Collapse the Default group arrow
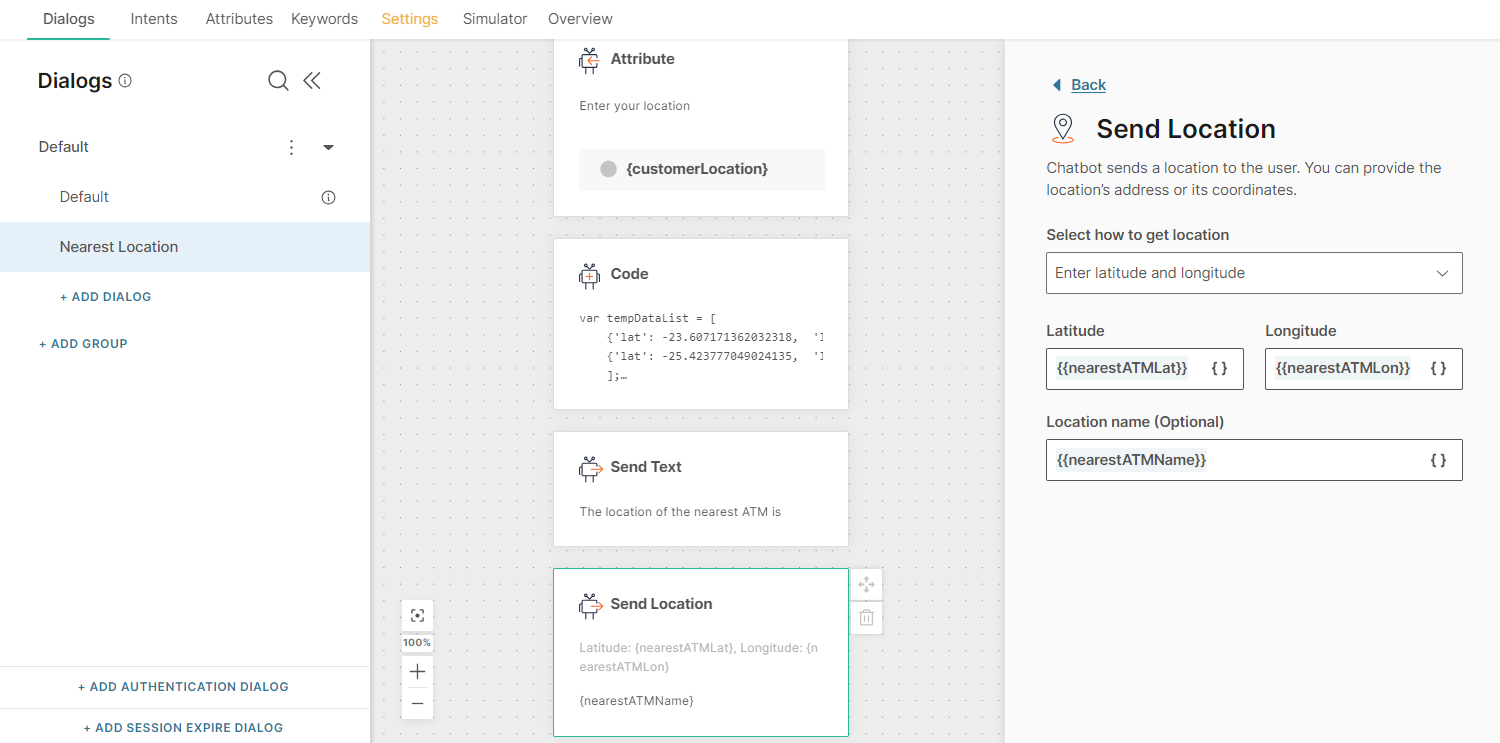The image size is (1500, 743). tap(328, 148)
